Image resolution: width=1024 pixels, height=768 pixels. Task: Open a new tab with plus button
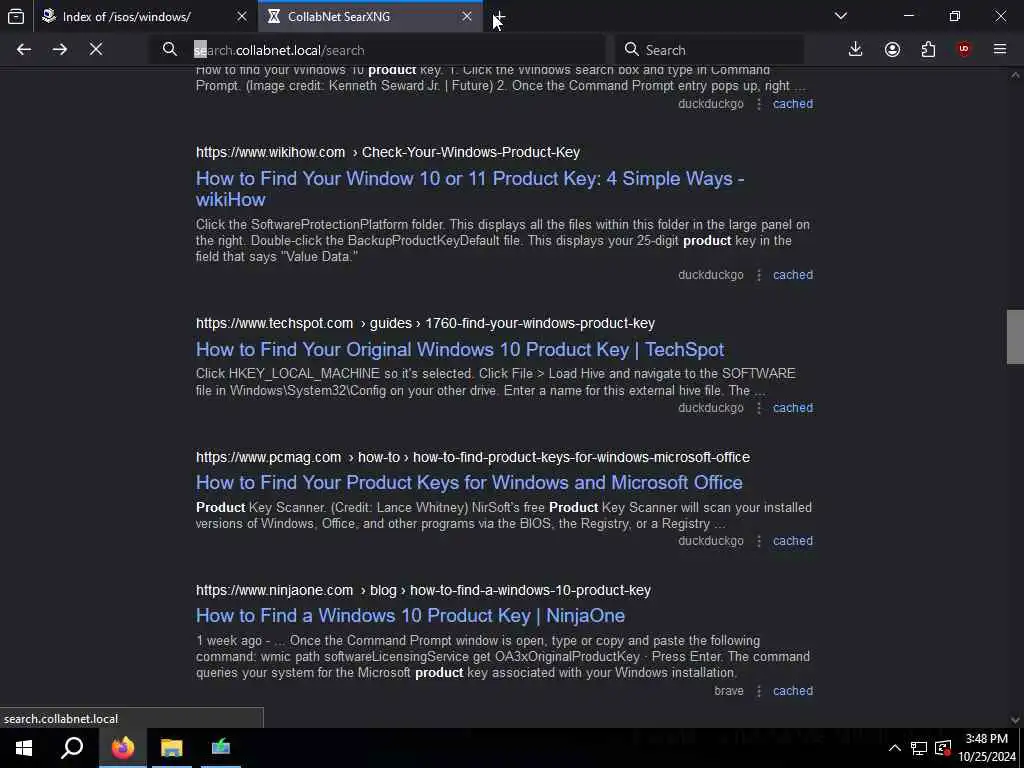pyautogui.click(x=500, y=16)
